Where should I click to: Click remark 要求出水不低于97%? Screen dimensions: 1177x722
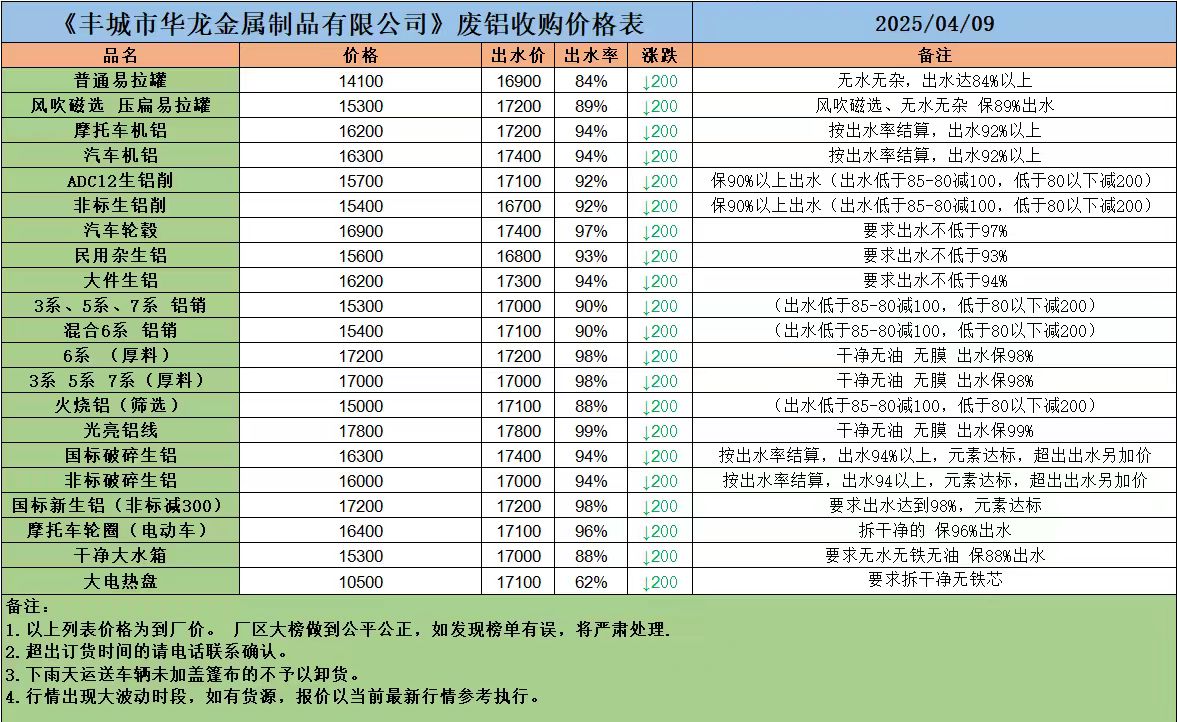935,230
